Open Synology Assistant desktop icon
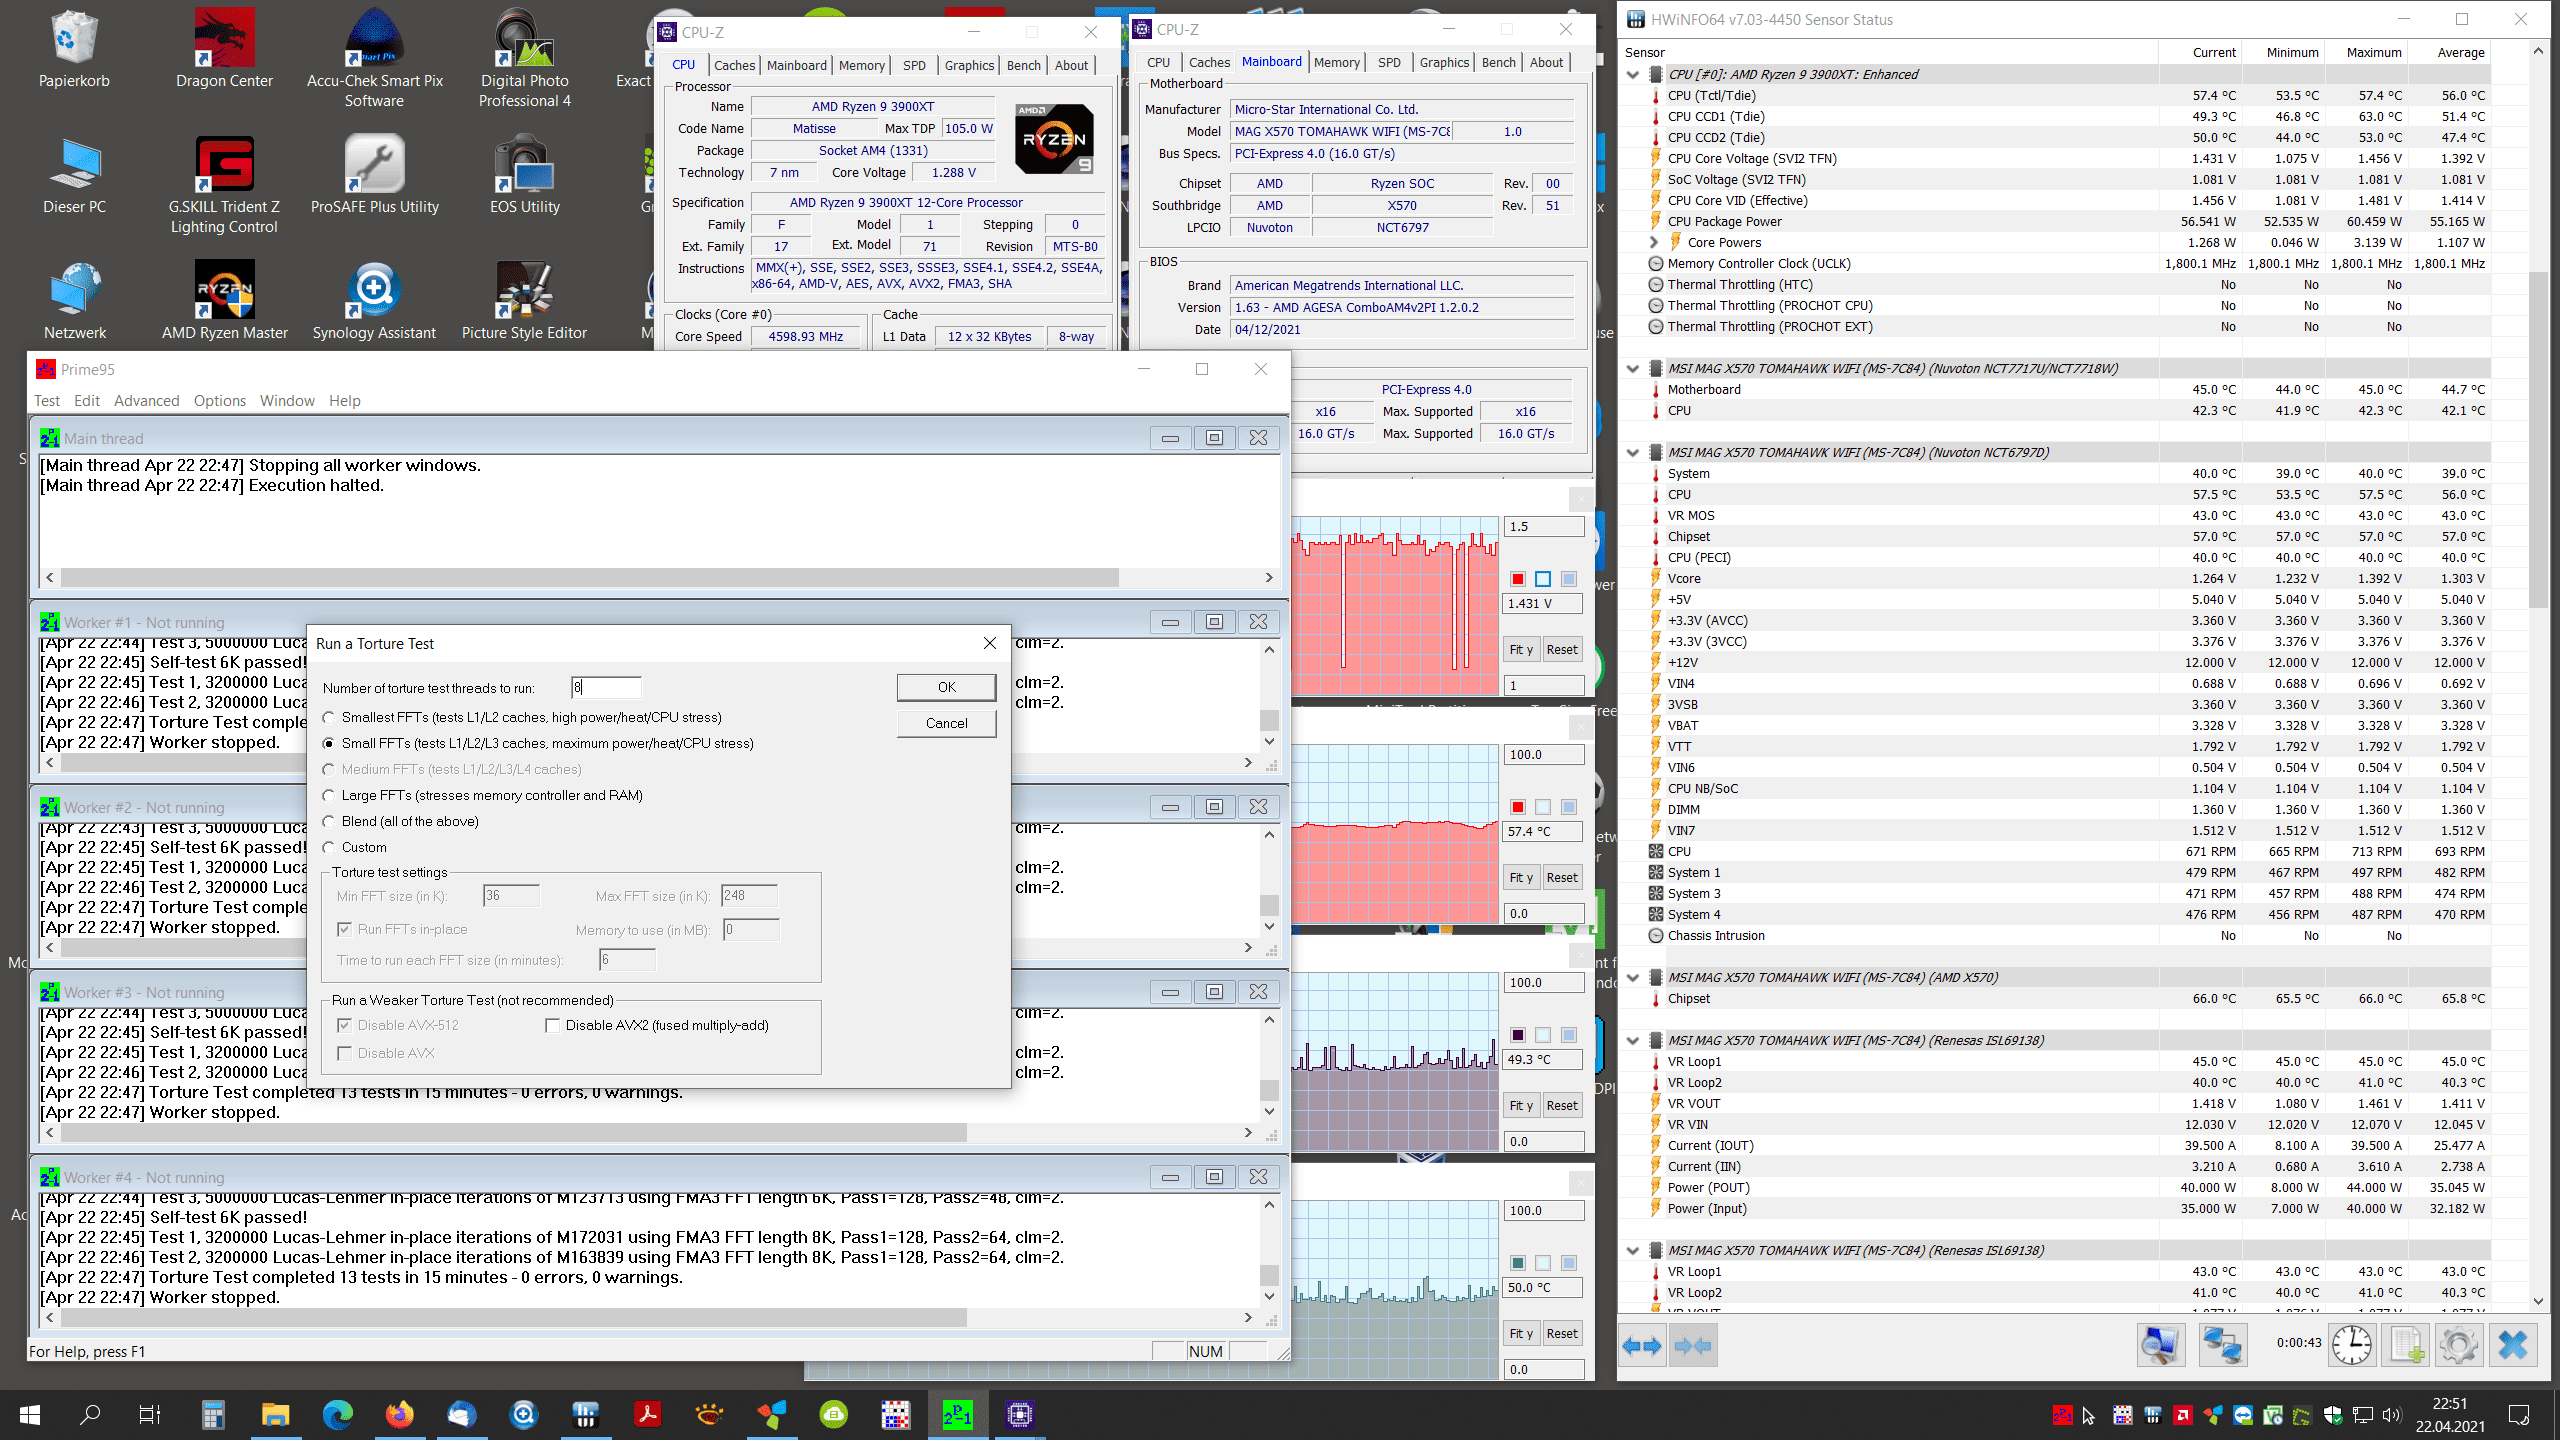 tap(374, 301)
